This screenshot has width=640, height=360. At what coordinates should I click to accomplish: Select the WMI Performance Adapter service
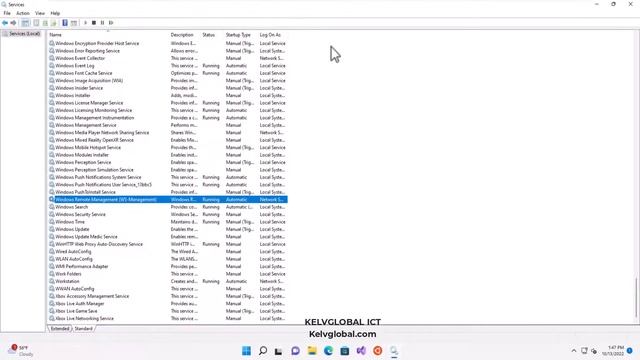pyautogui.click(x=168, y=267)
